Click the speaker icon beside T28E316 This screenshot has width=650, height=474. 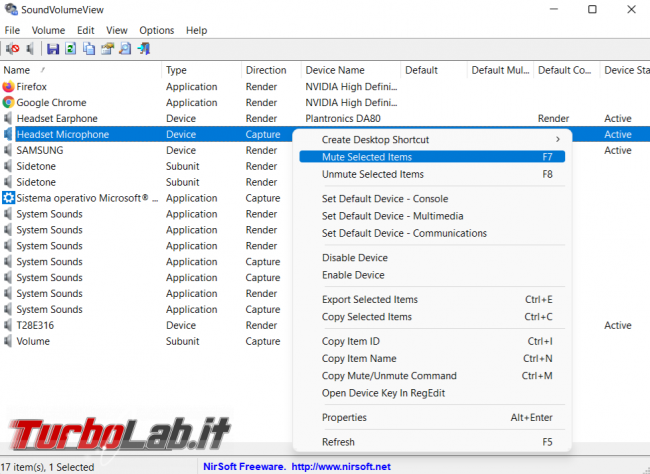8,325
